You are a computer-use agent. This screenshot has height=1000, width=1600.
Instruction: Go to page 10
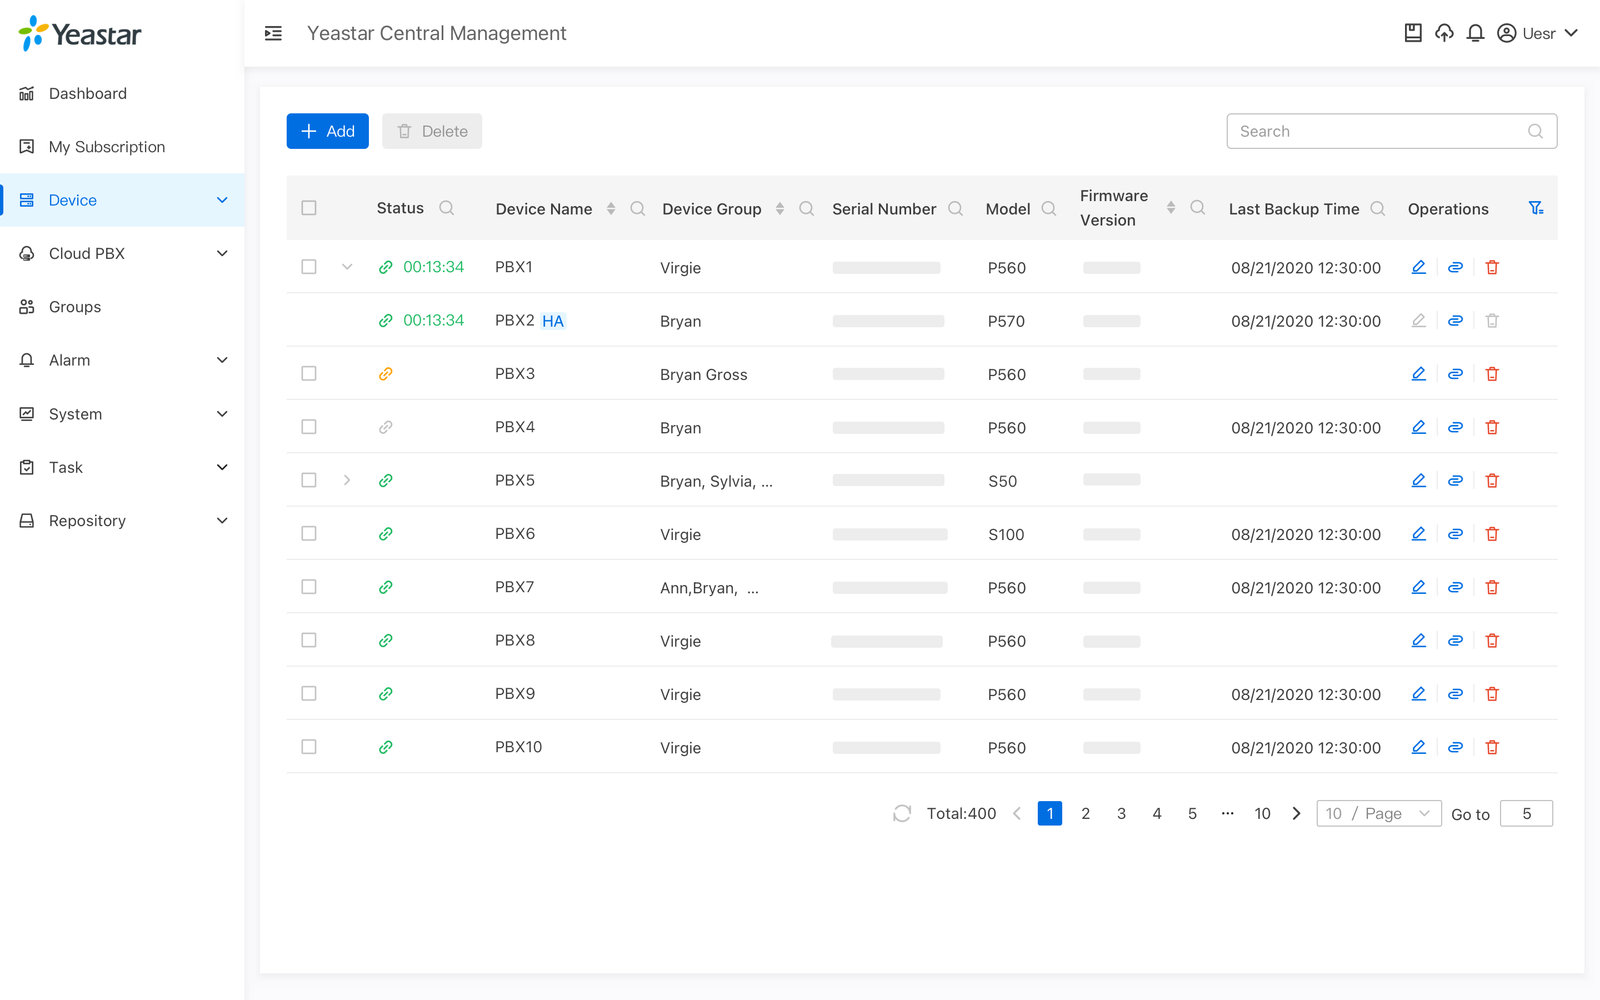pos(1262,814)
